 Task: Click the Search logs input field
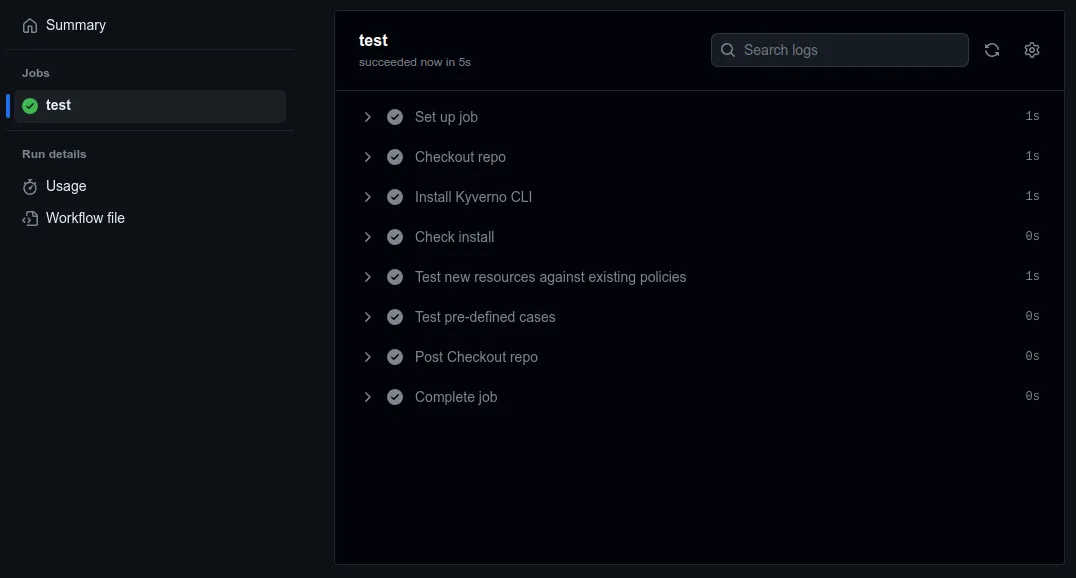[850, 50]
